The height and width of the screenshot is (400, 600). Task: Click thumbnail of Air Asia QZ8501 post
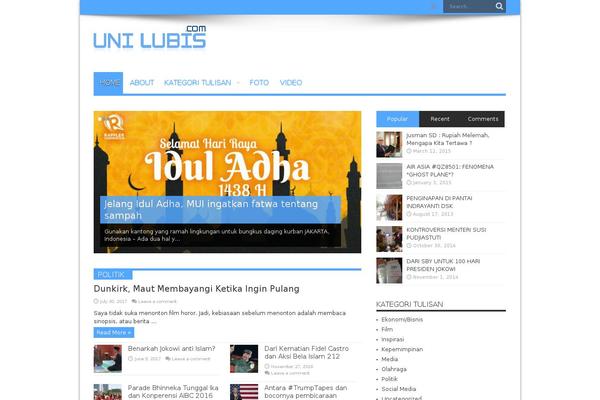[389, 176]
